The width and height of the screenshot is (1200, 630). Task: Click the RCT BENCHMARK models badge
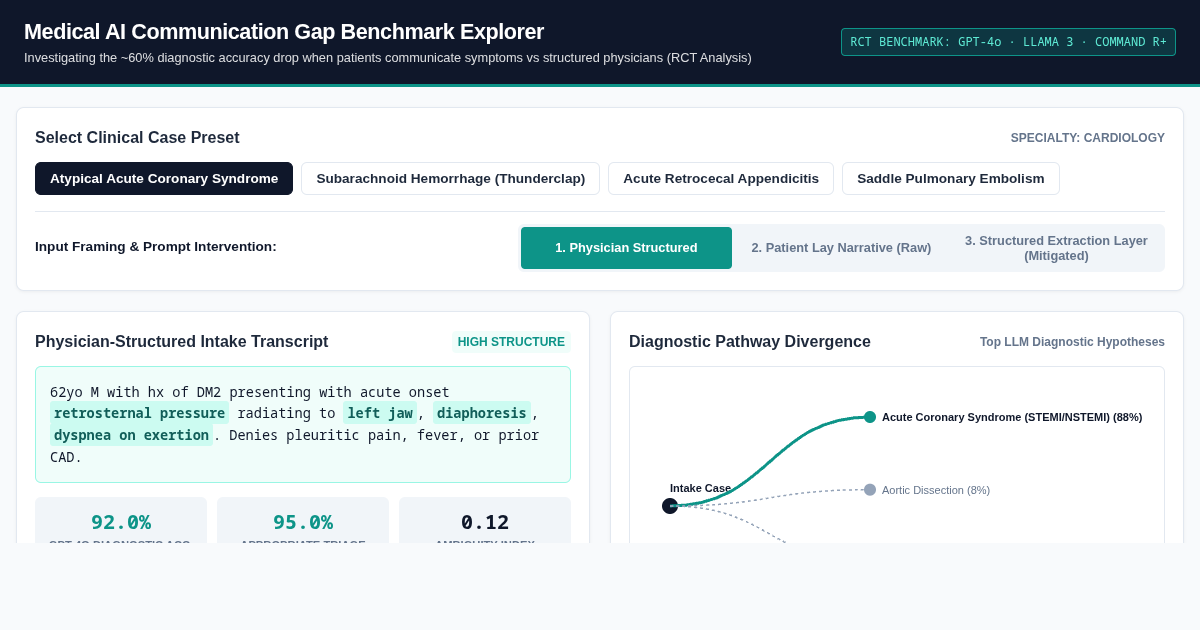coord(1008,42)
